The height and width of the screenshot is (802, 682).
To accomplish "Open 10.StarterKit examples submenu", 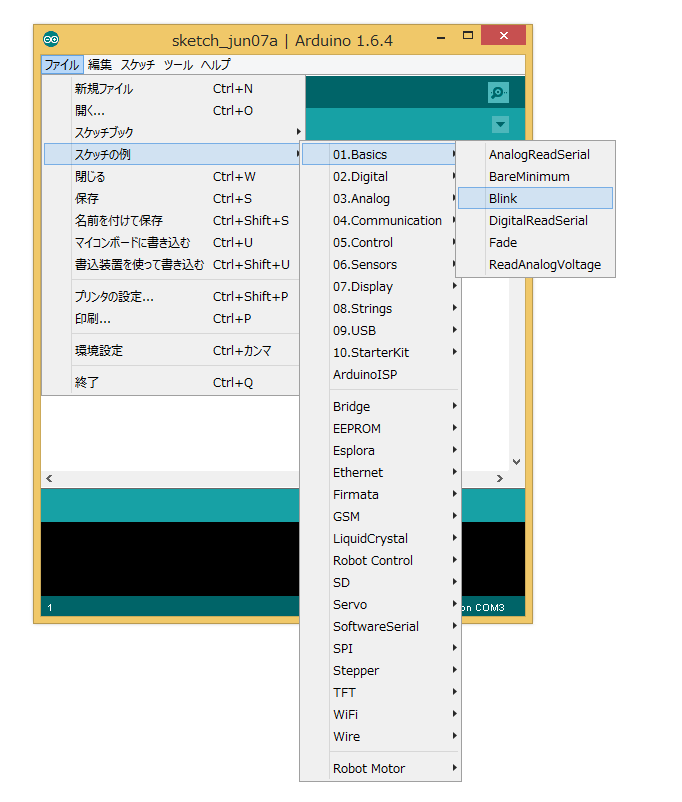I will tap(381, 352).
